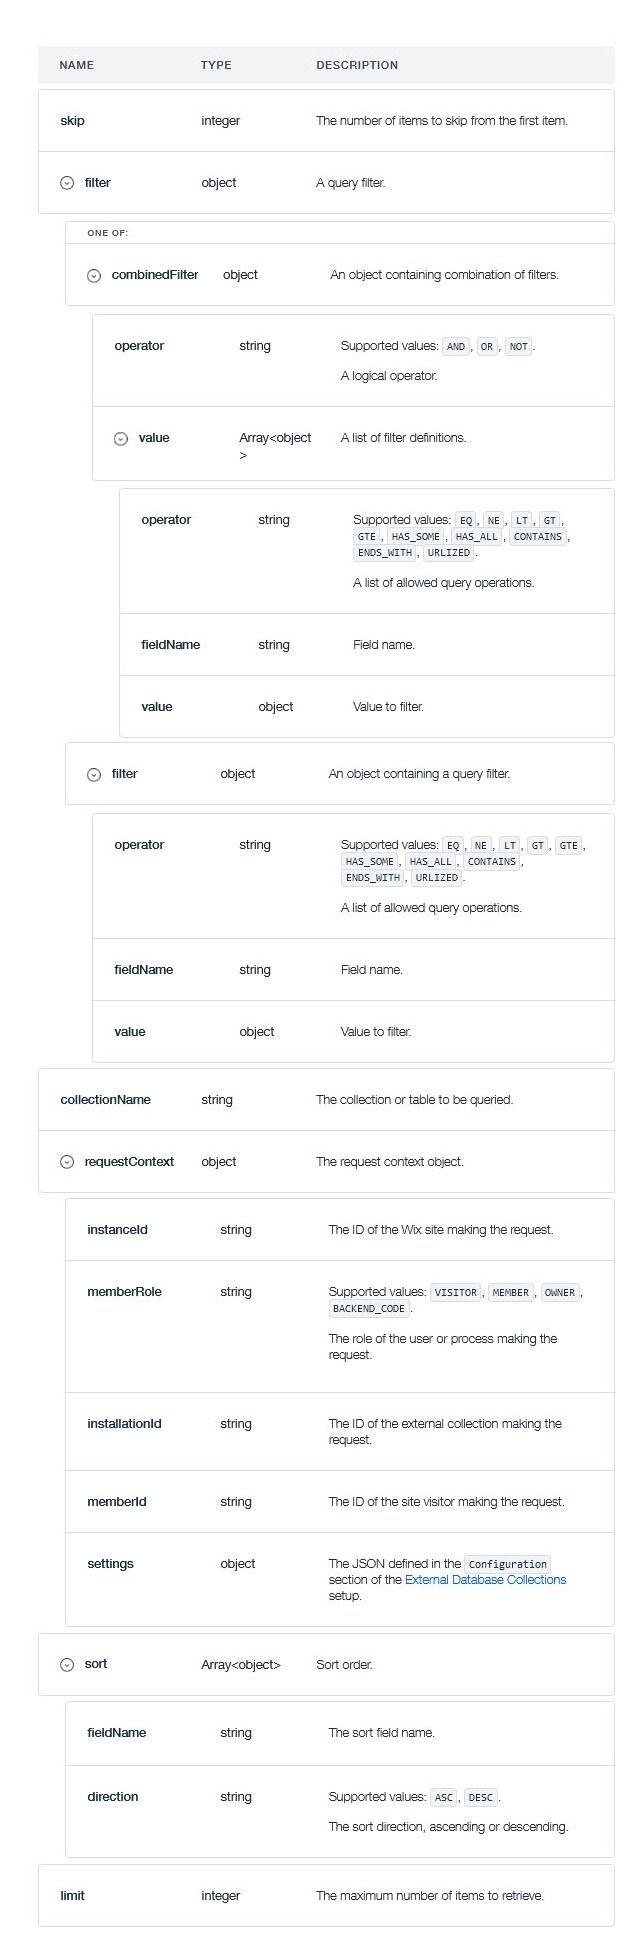
Task: Click the NAME column header
Action: click(x=76, y=65)
